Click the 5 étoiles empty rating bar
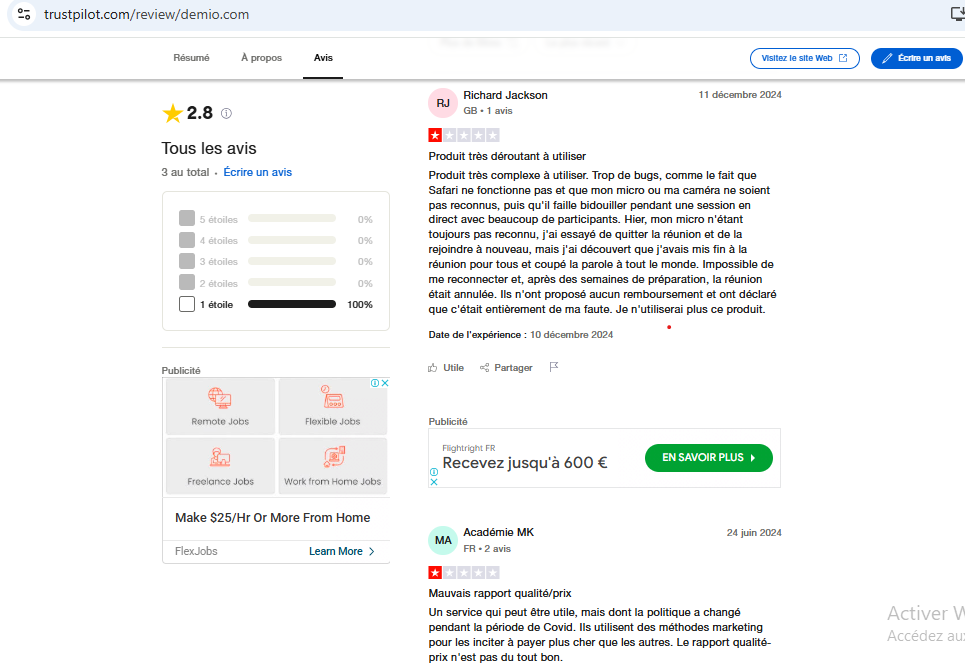The height and width of the screenshot is (667, 965). (292, 218)
